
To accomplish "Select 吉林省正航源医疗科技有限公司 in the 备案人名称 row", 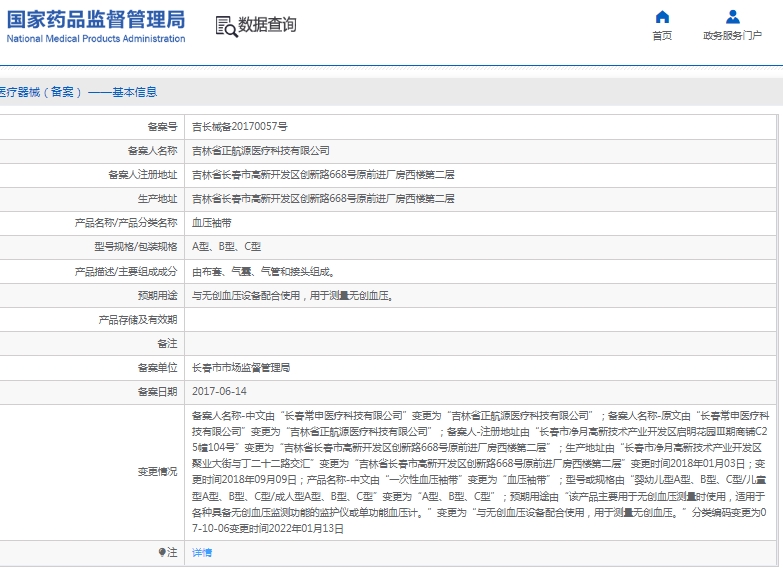I will 261,150.
